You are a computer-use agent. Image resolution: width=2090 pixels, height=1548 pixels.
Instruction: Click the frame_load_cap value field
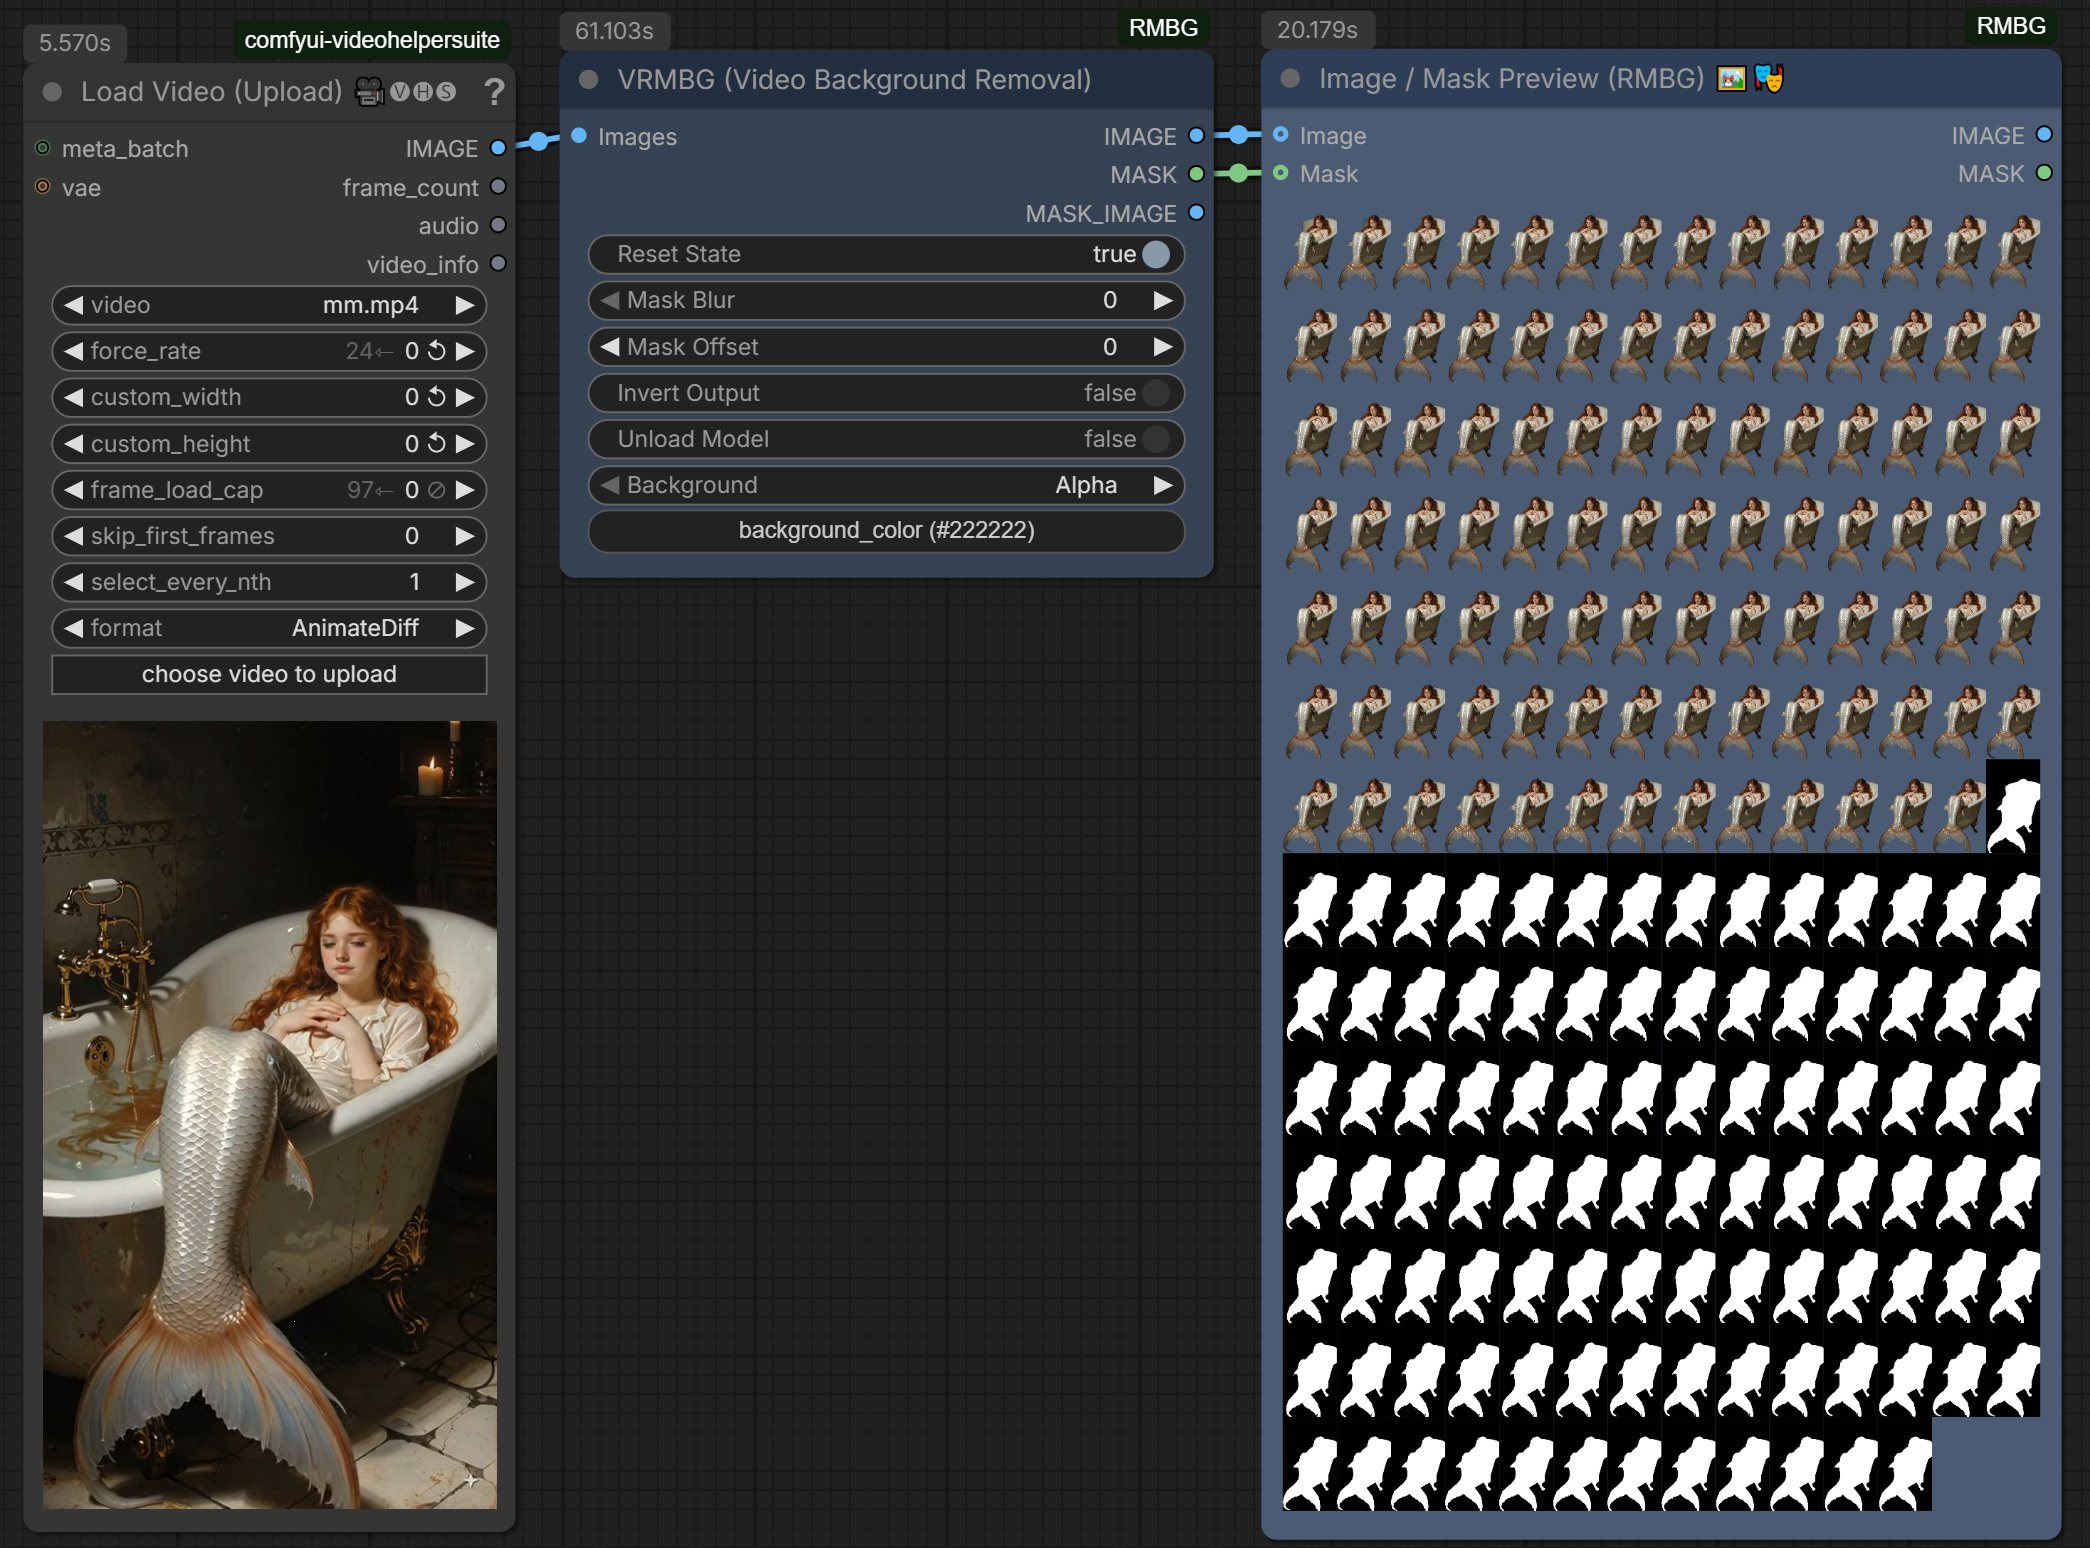tap(269, 490)
